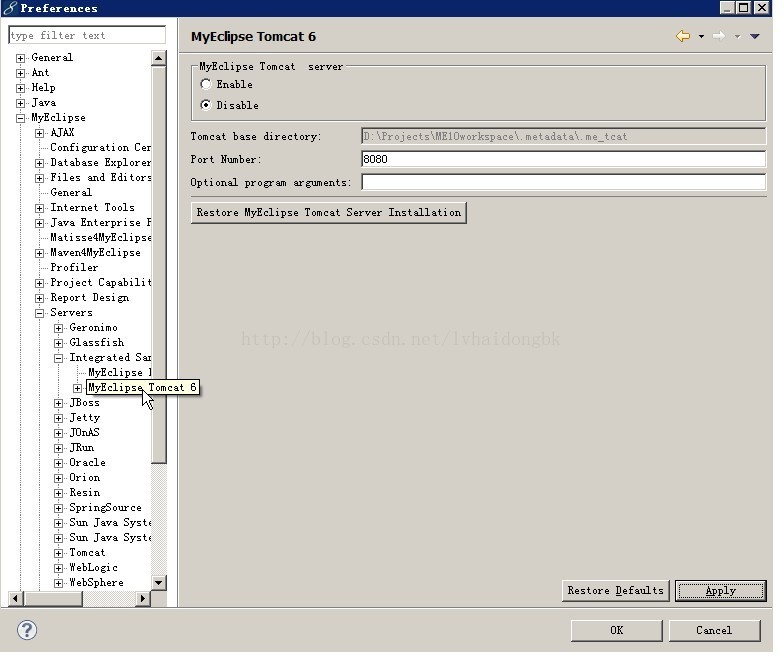The image size is (782, 657).
Task: Click tree scroll down arrow
Action: pos(159,582)
